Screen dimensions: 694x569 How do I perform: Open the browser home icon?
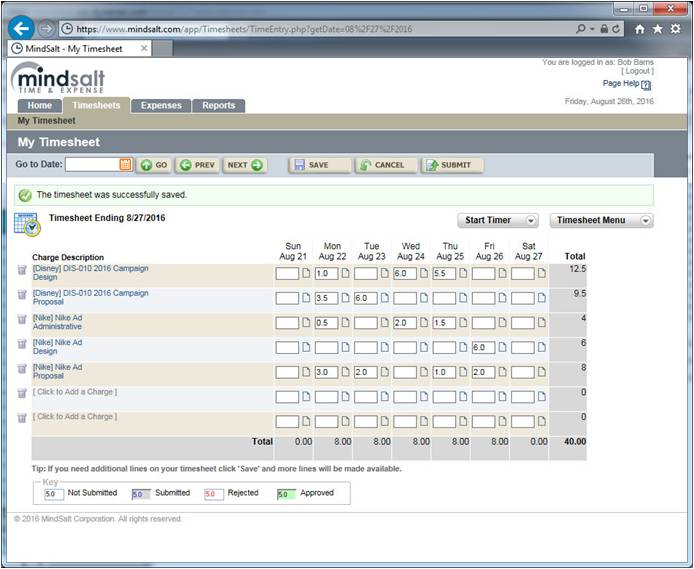[640, 29]
